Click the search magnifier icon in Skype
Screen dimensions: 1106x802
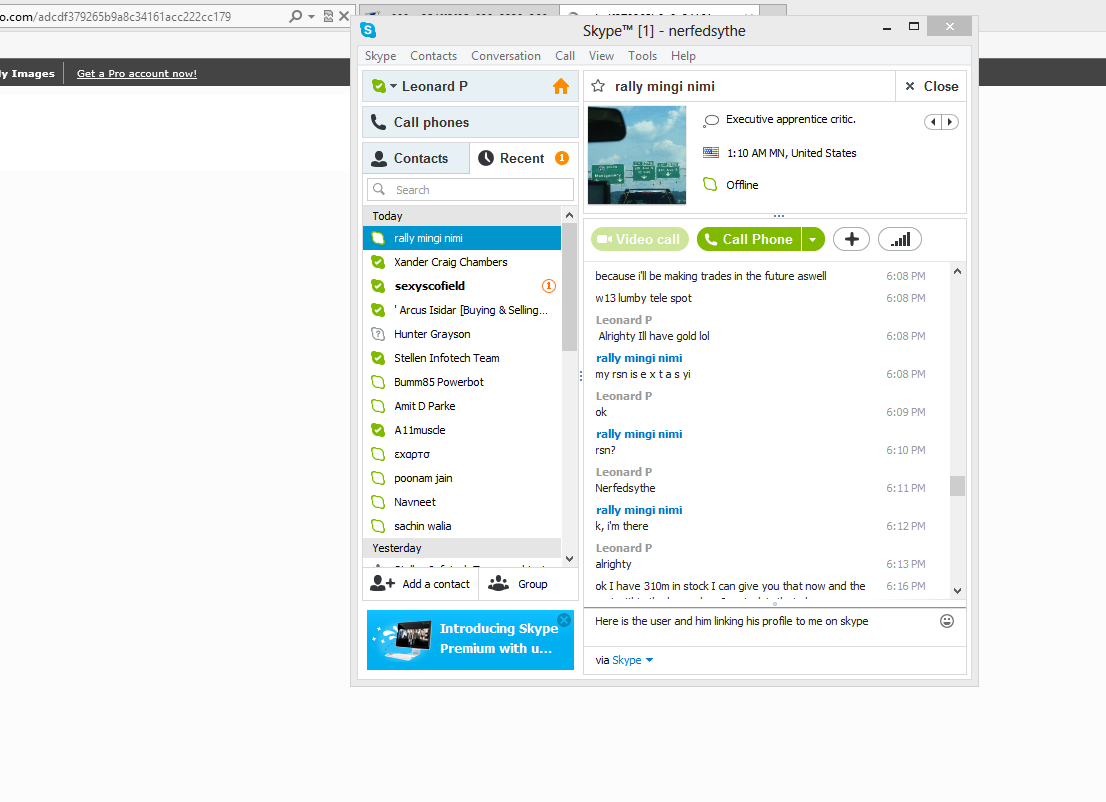(x=379, y=189)
